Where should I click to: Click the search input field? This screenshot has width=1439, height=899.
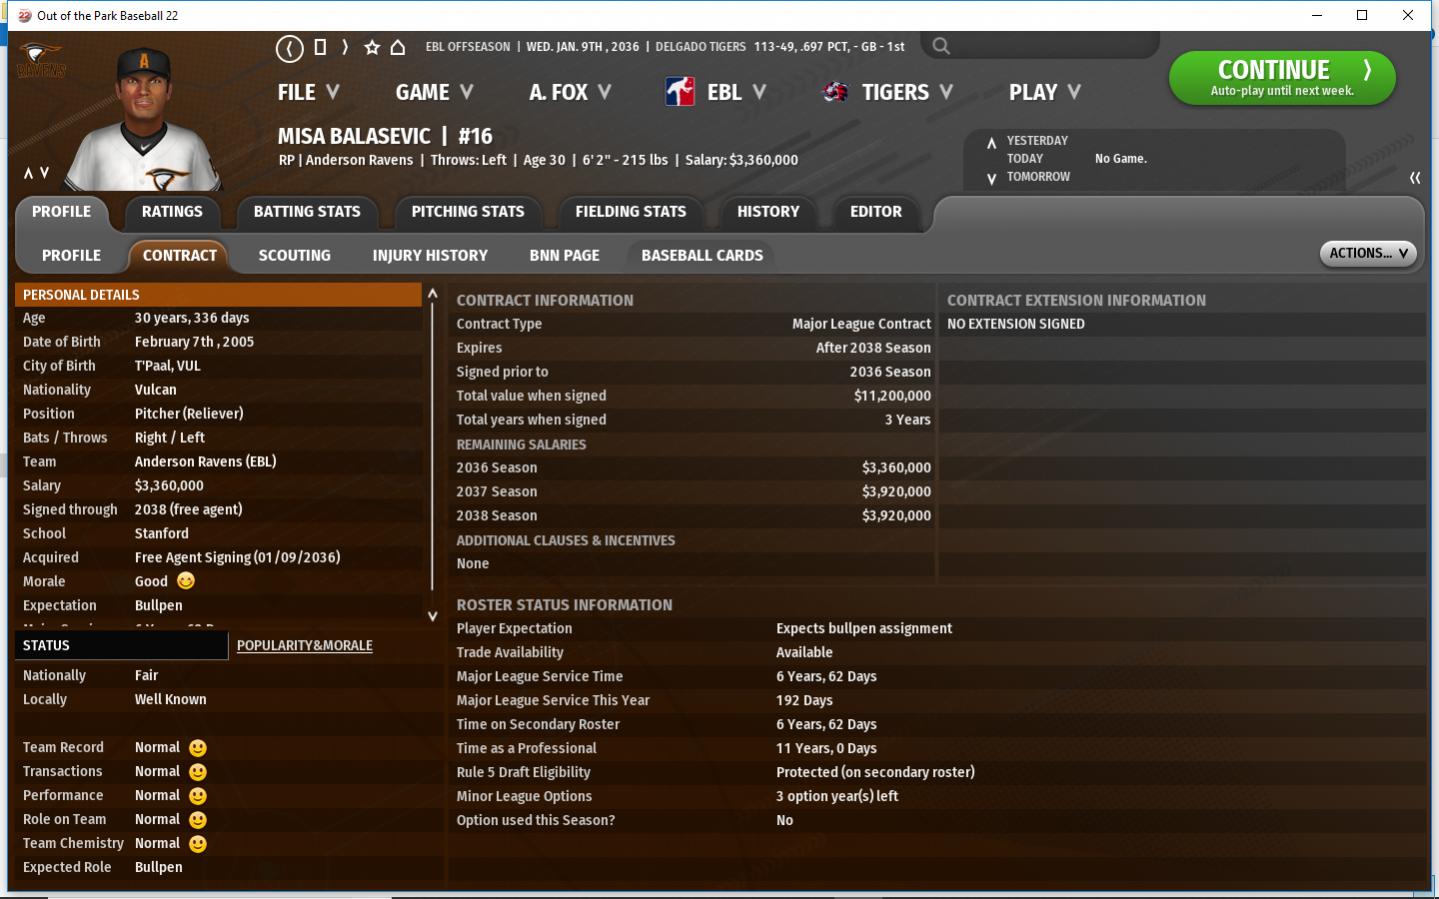(1050, 46)
